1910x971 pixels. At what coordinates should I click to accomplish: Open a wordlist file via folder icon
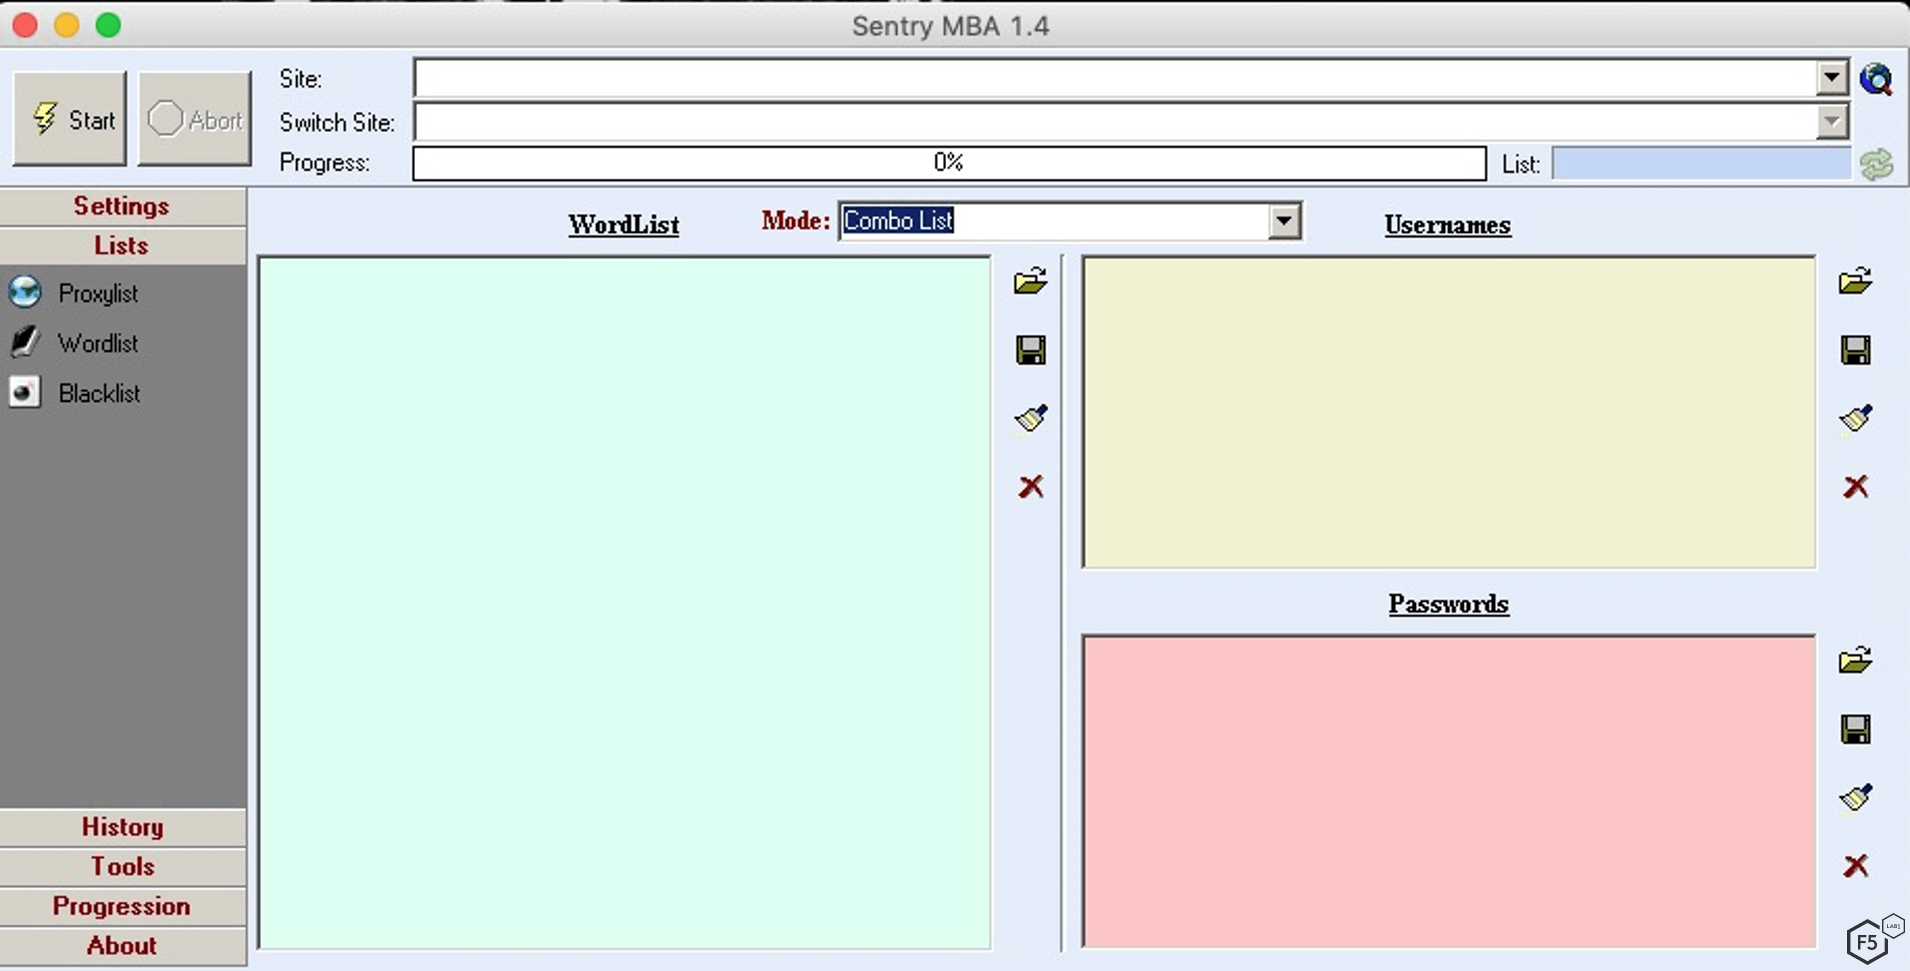[1030, 281]
